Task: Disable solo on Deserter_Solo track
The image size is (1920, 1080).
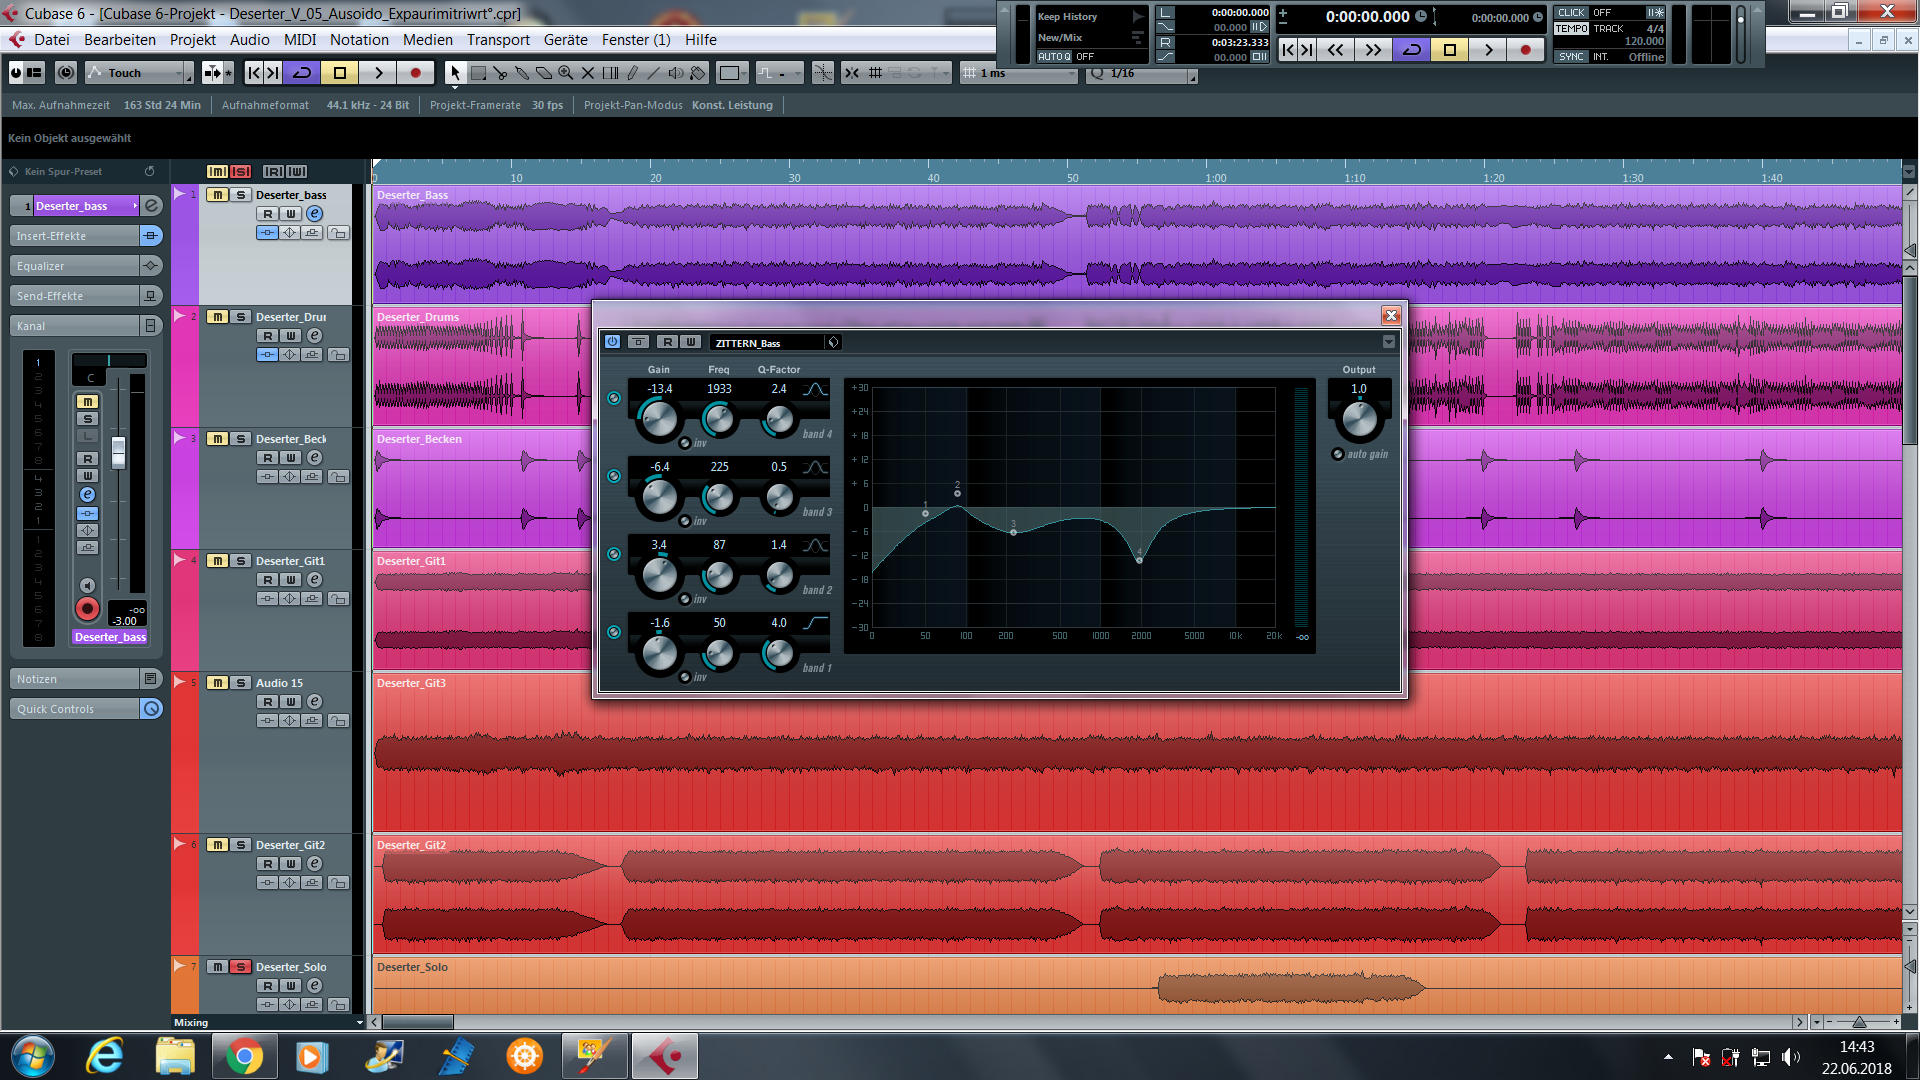Action: click(240, 967)
